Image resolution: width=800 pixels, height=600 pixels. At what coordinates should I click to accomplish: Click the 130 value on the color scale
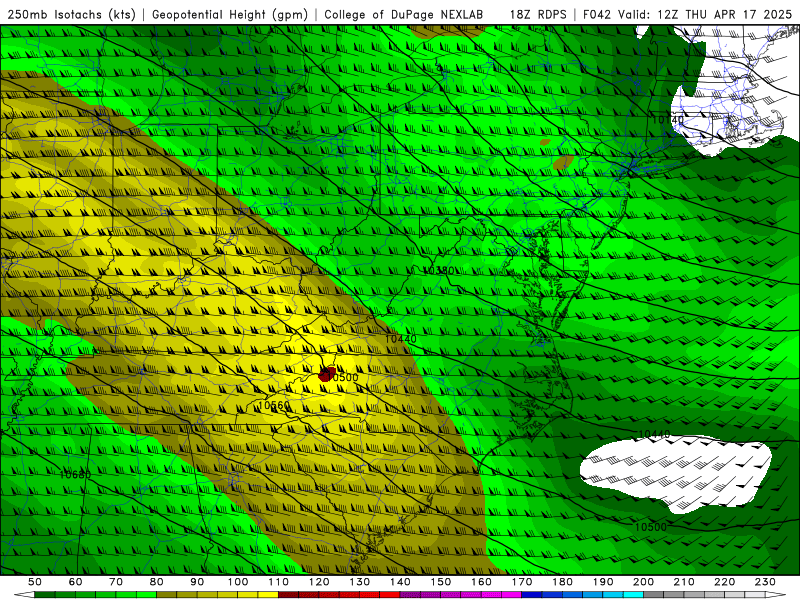[360, 582]
